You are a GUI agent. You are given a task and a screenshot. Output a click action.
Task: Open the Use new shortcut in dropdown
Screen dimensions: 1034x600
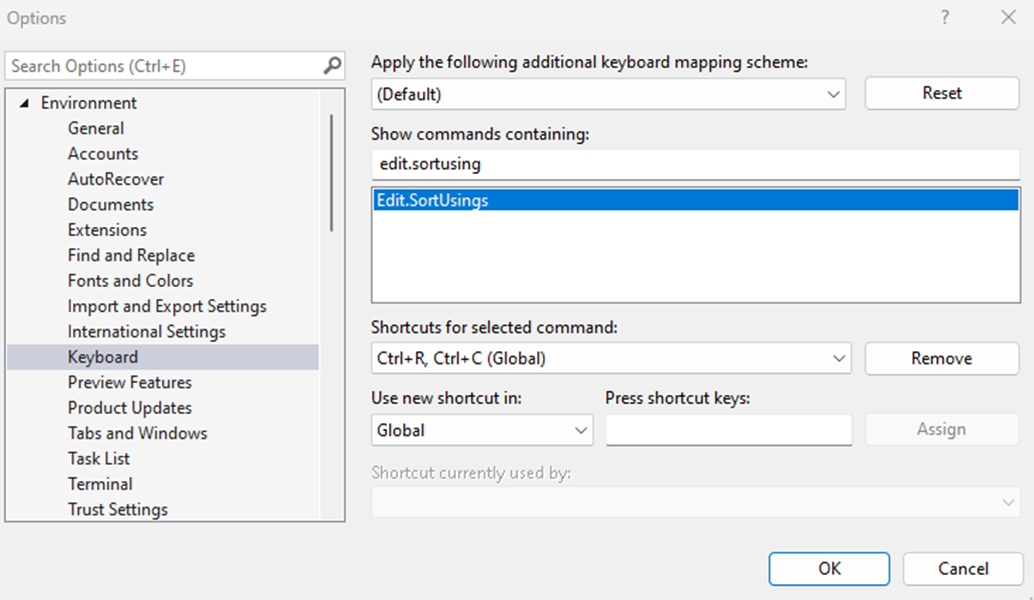click(581, 429)
